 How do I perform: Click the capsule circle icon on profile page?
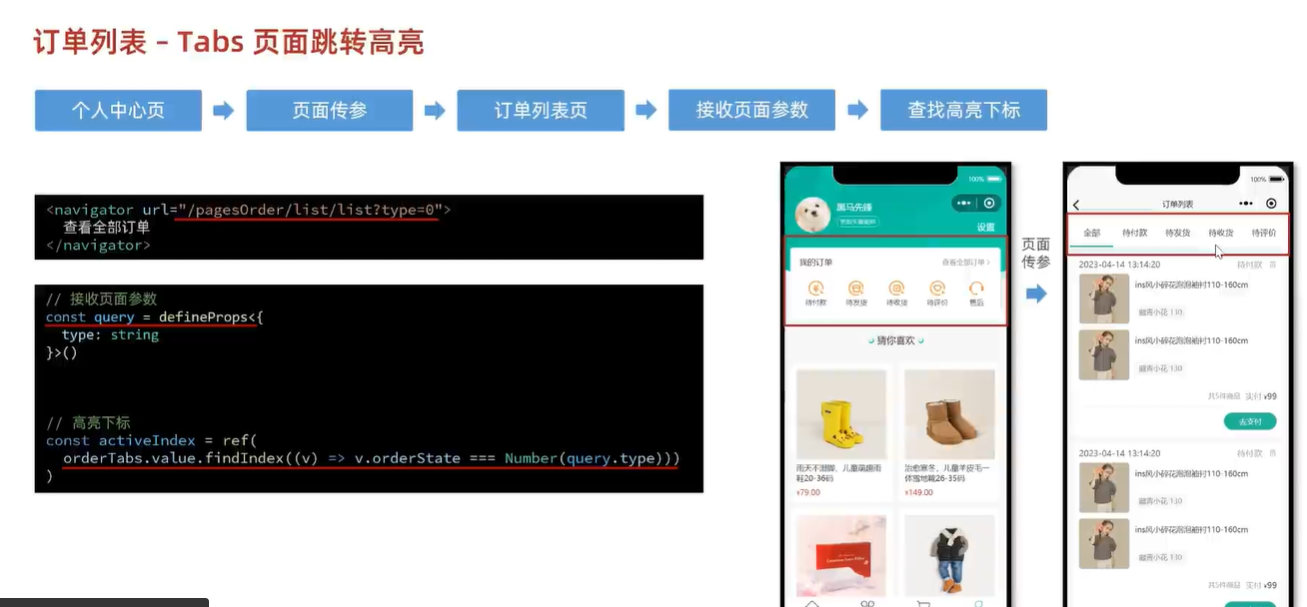tap(989, 203)
